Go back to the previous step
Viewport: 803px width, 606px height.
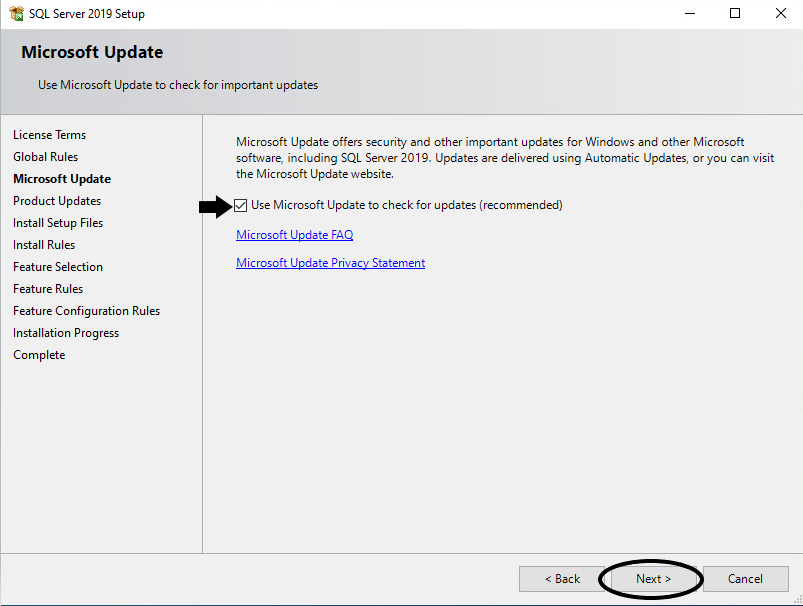point(562,579)
